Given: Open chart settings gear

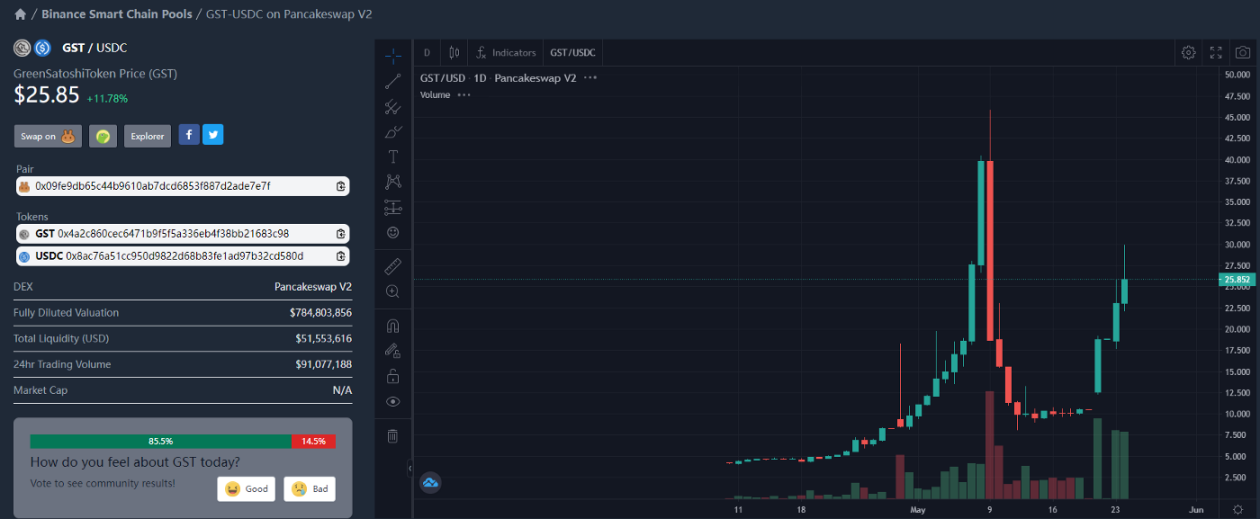Looking at the screenshot, I should click(1188, 53).
